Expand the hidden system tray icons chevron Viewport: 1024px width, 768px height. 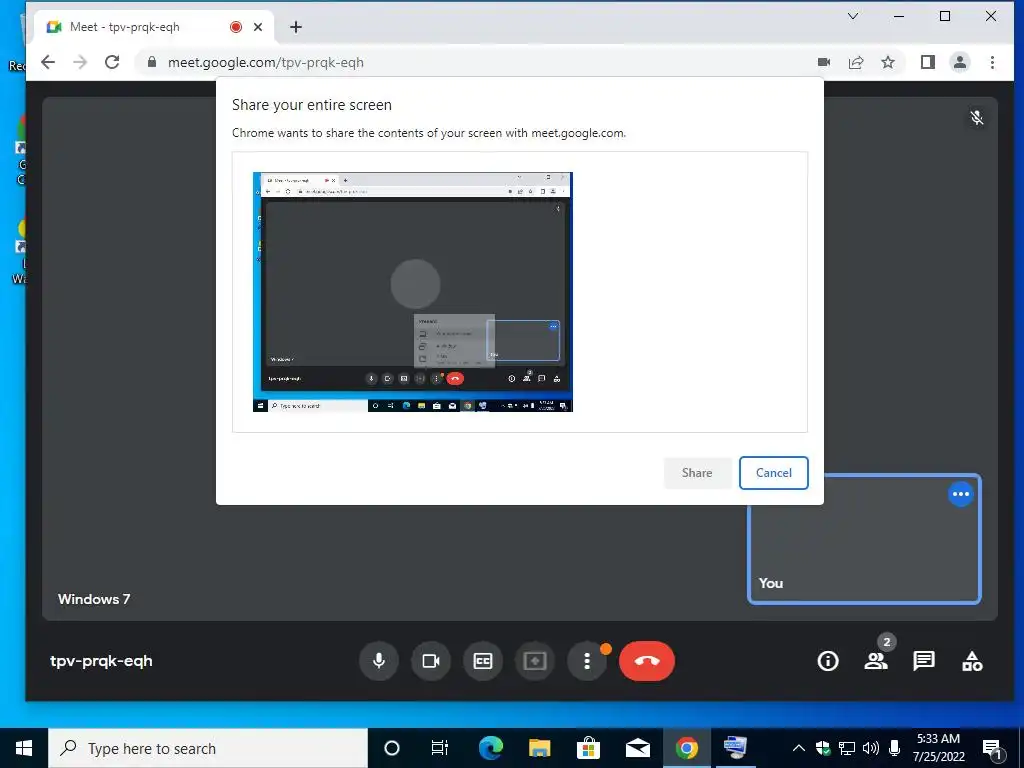coord(799,748)
